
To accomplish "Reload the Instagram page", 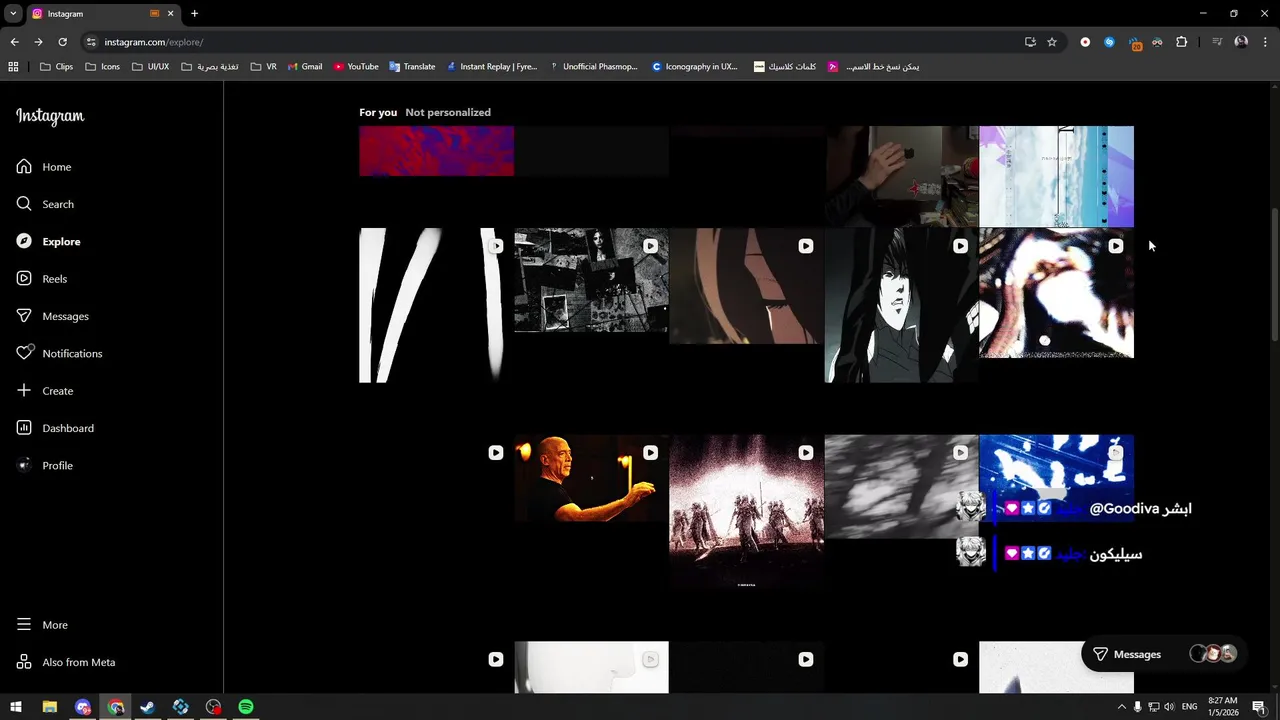I will click(x=62, y=42).
